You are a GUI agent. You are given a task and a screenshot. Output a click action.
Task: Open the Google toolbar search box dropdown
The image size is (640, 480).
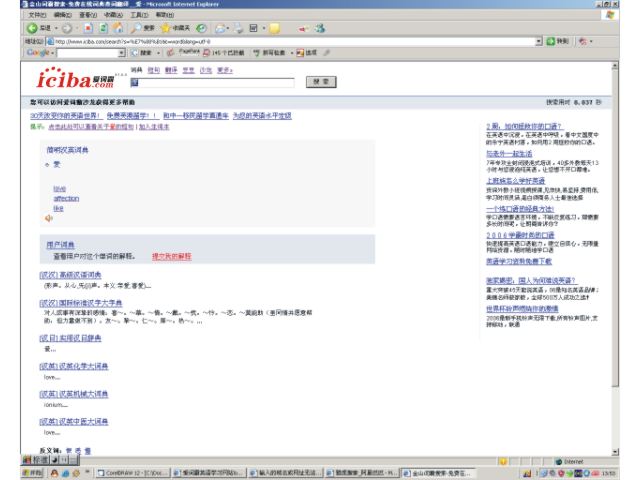[121, 53]
